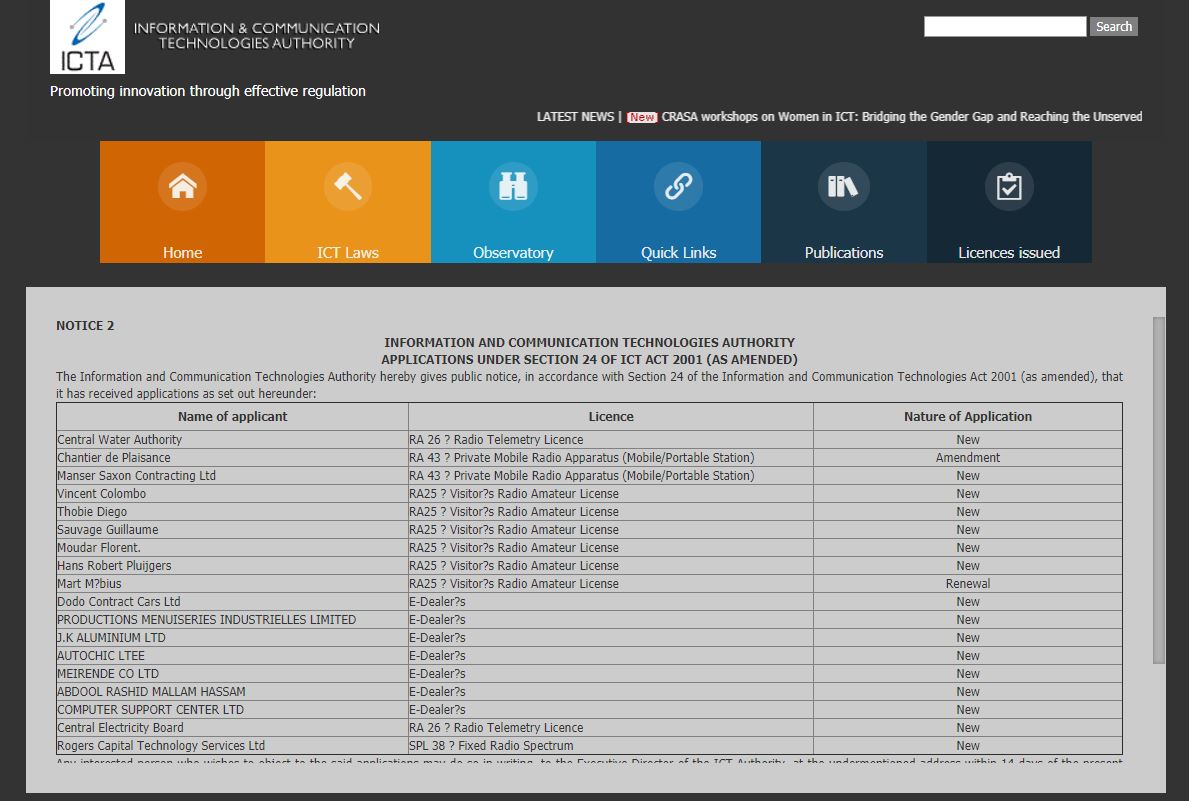
Task: Click Rogers Capital Technology Services Ltd entry
Action: [x=161, y=746]
